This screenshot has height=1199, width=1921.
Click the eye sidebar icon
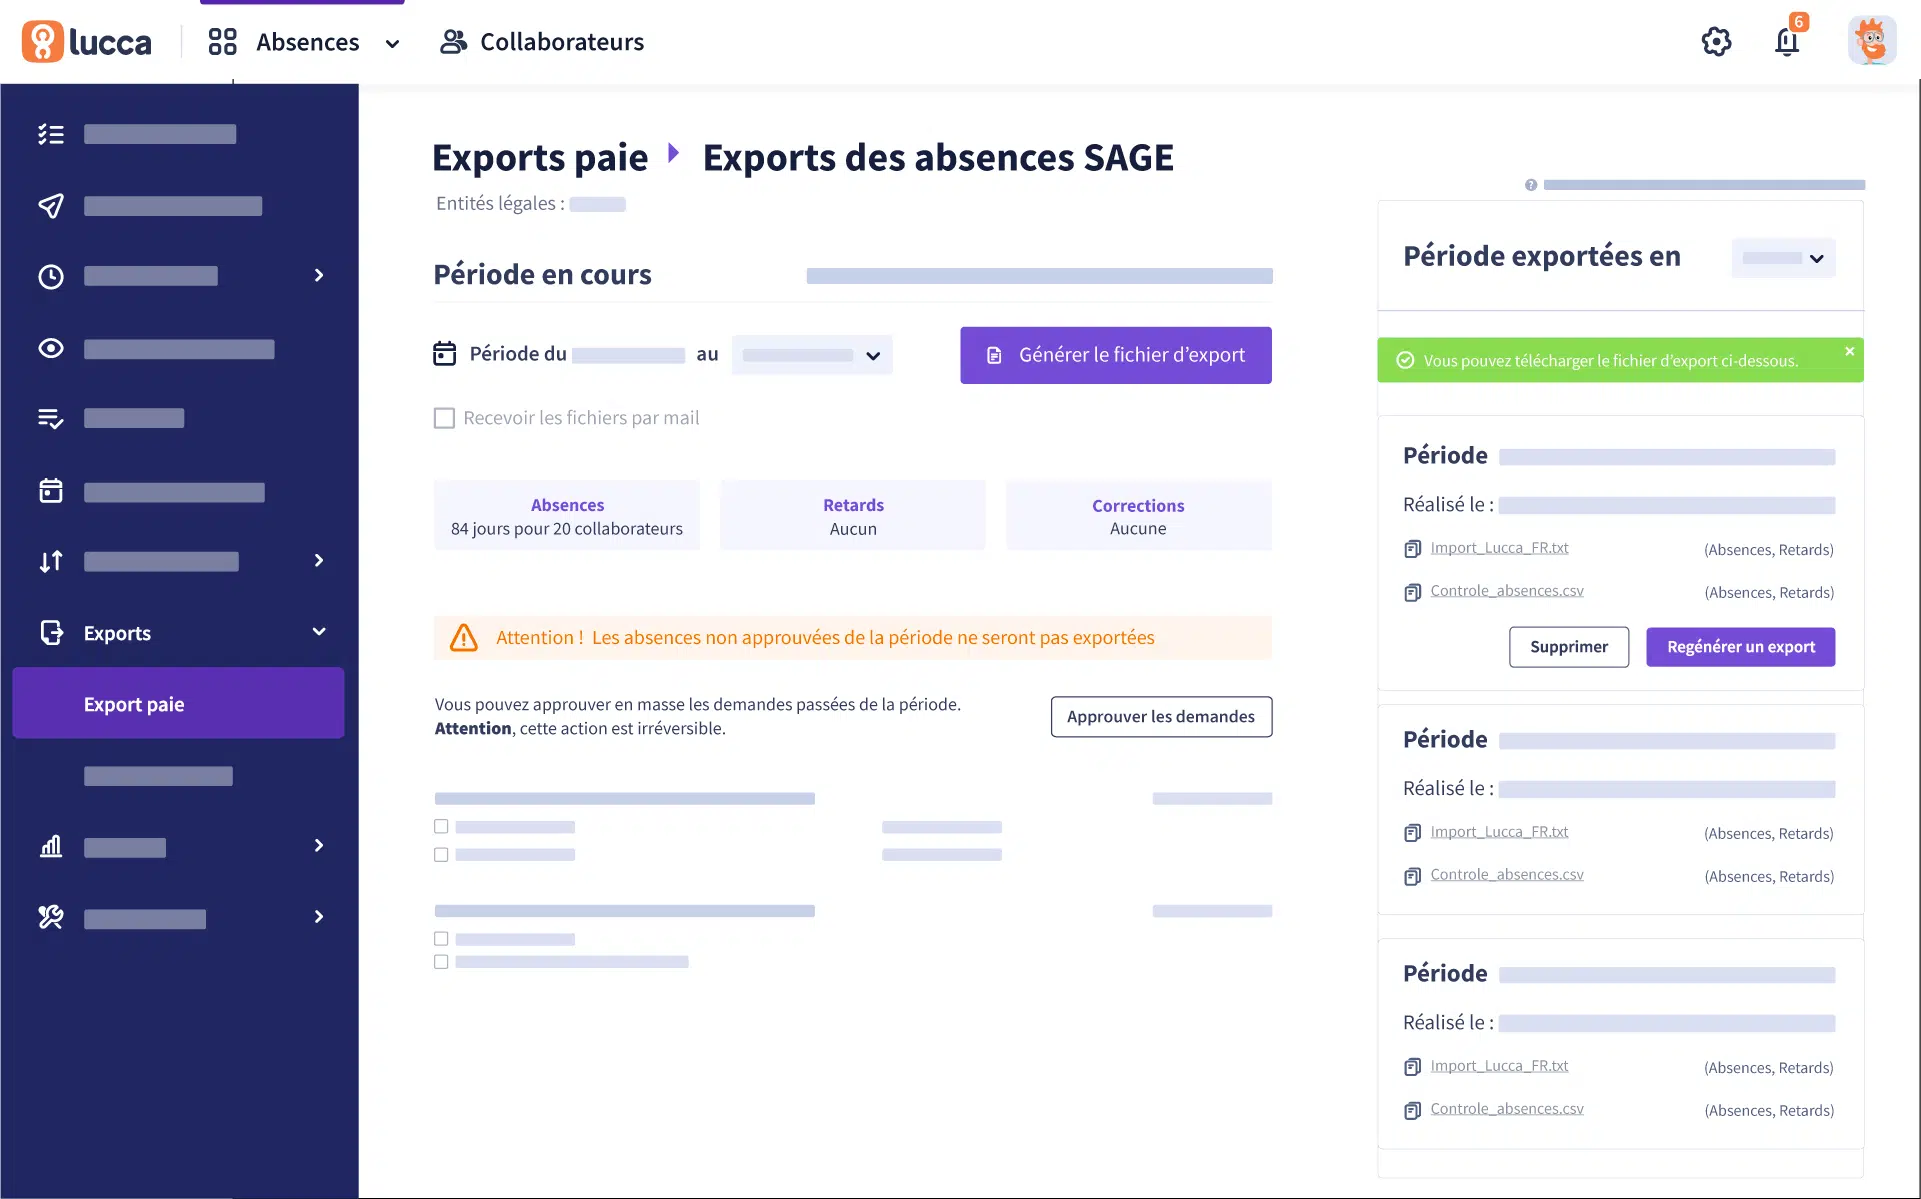tap(51, 348)
